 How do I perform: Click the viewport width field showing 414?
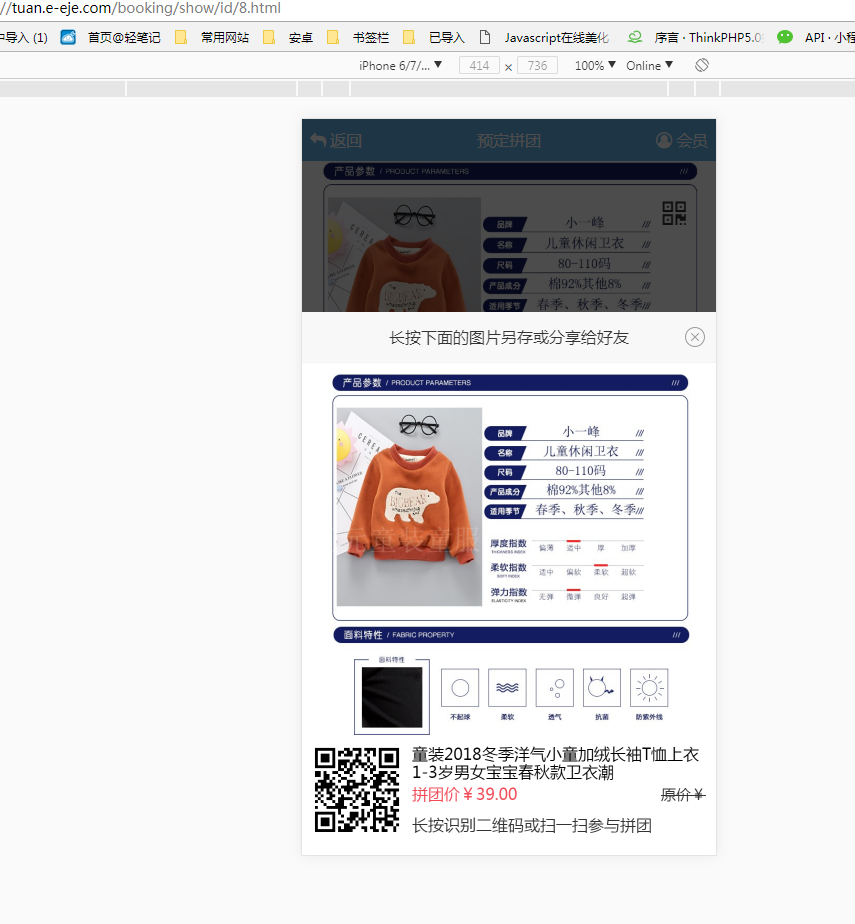[479, 65]
